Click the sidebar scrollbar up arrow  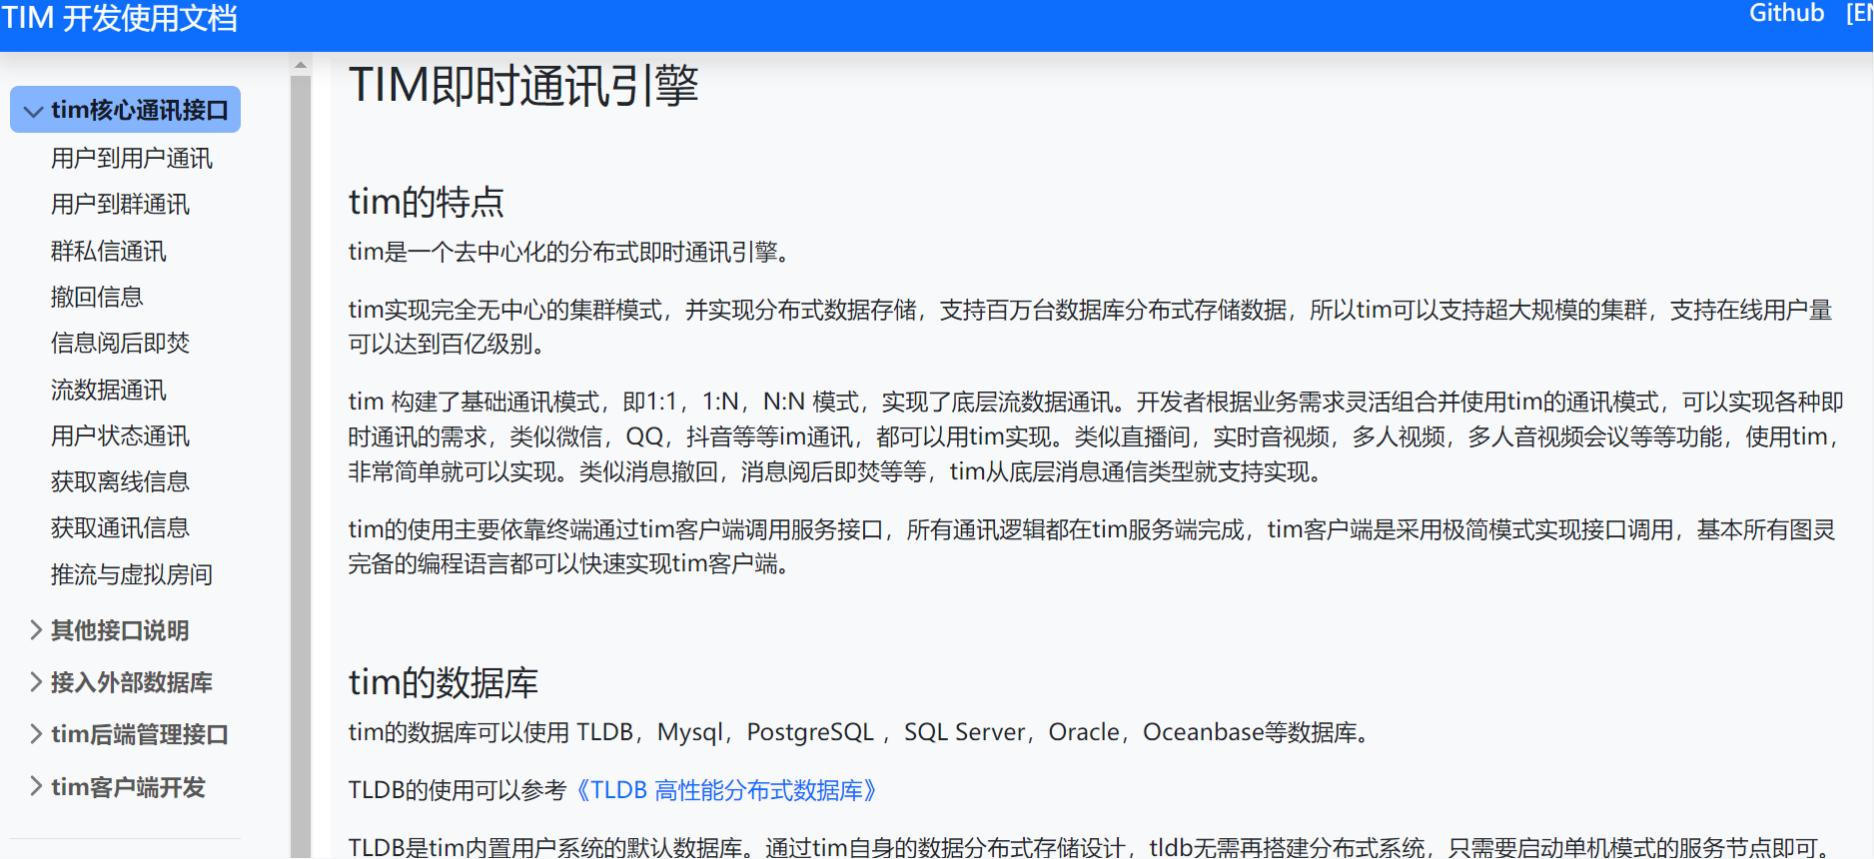[300, 65]
